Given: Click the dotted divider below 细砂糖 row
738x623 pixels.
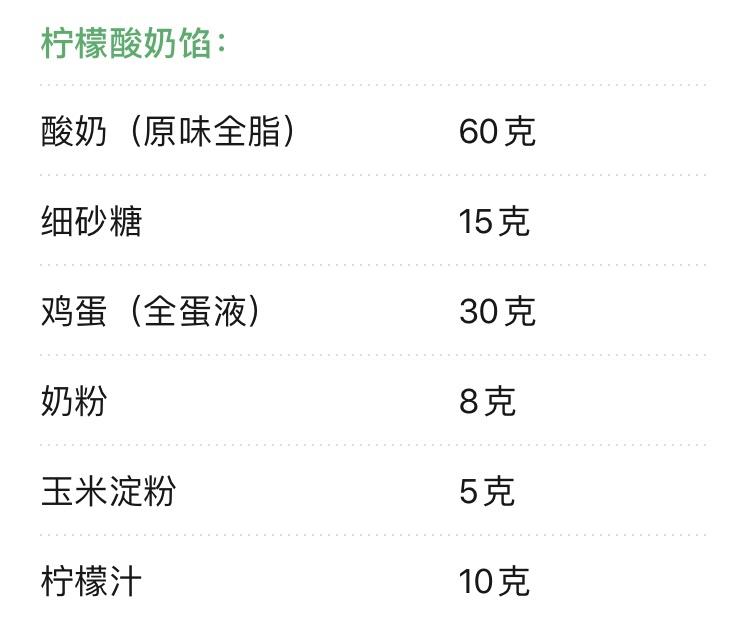Looking at the screenshot, I should (x=372, y=265).
